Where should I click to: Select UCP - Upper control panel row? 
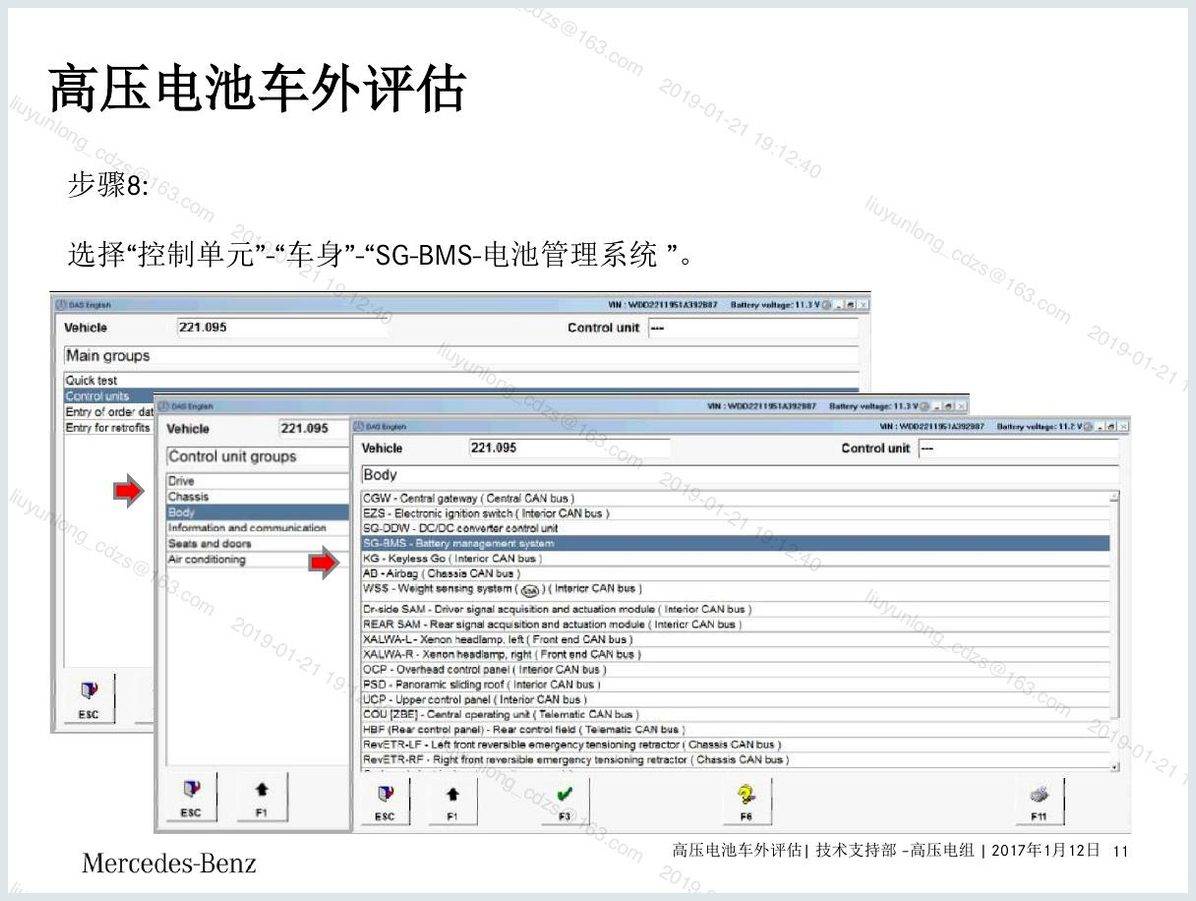pos(735,699)
